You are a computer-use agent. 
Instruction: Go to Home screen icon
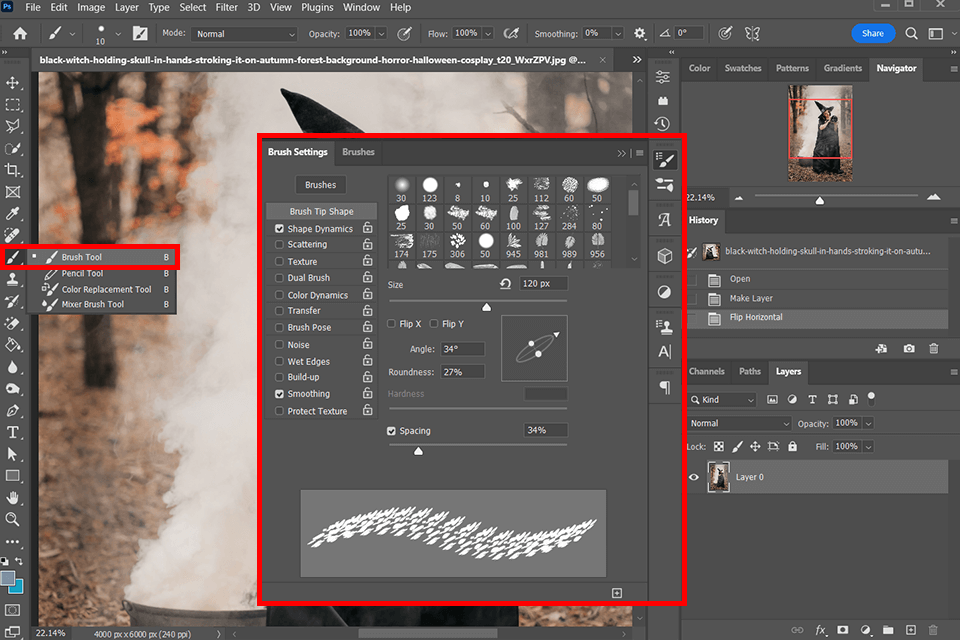tap(20, 34)
